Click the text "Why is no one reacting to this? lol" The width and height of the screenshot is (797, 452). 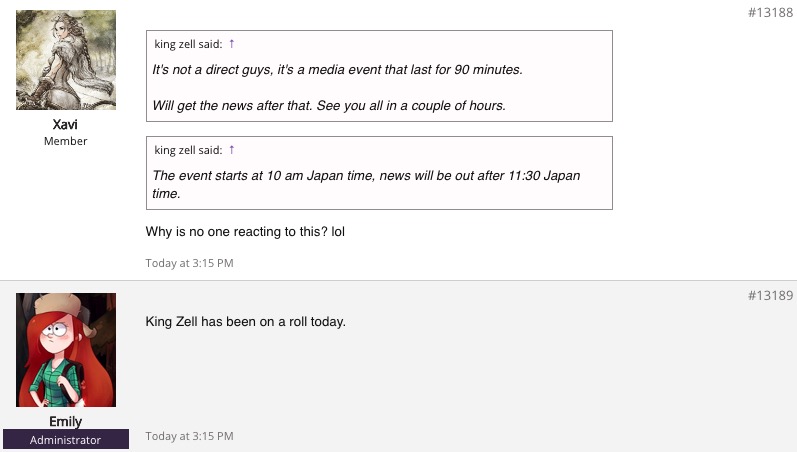tap(245, 232)
